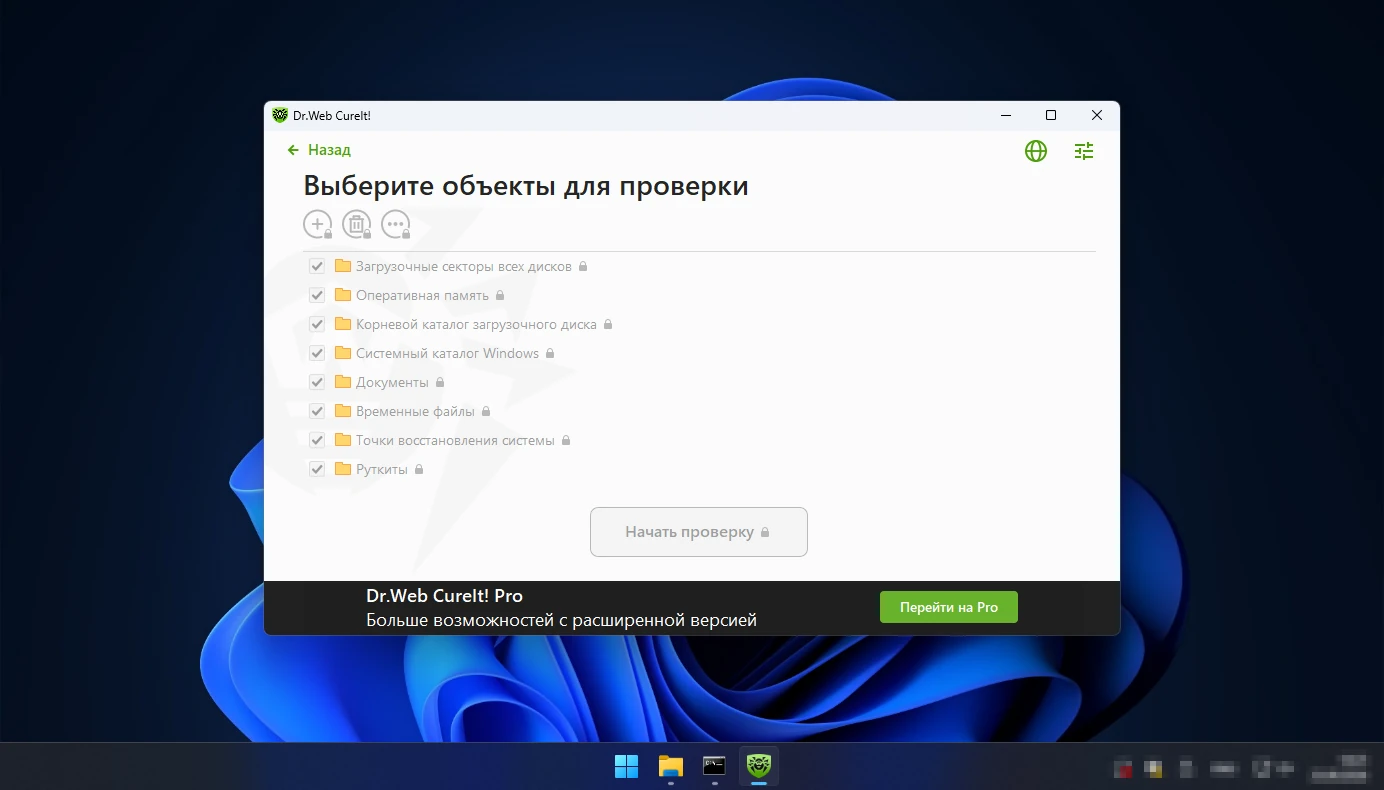This screenshot has height=790, width=1384.
Task: Select the Документы label
Action: pyautogui.click(x=392, y=383)
